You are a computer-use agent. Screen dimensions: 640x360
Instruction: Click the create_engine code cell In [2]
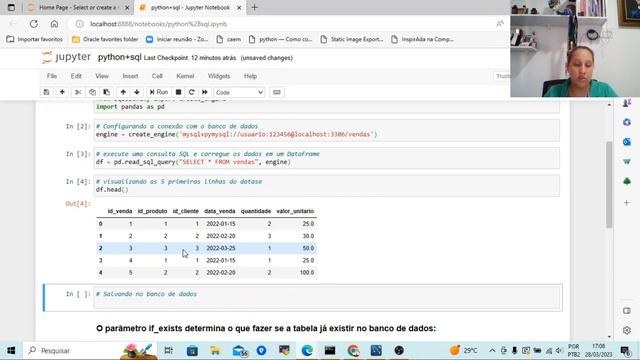point(327,130)
